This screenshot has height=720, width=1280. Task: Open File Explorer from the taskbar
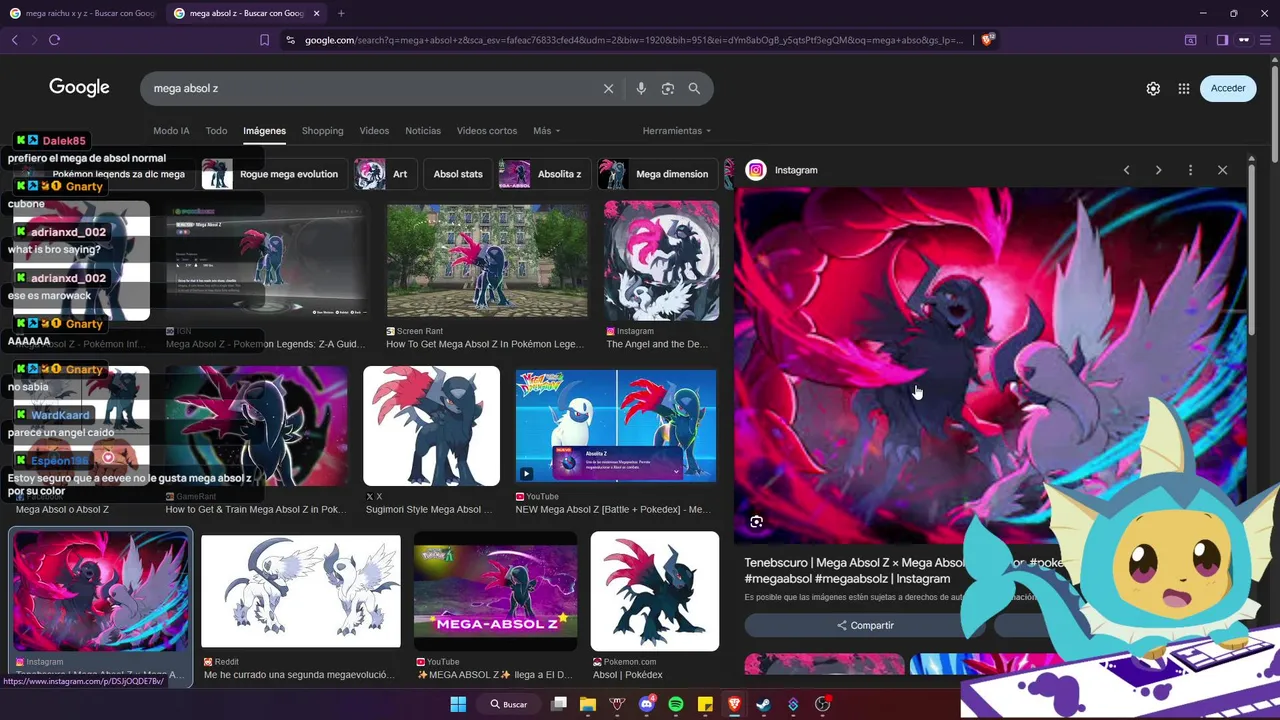[x=588, y=704]
